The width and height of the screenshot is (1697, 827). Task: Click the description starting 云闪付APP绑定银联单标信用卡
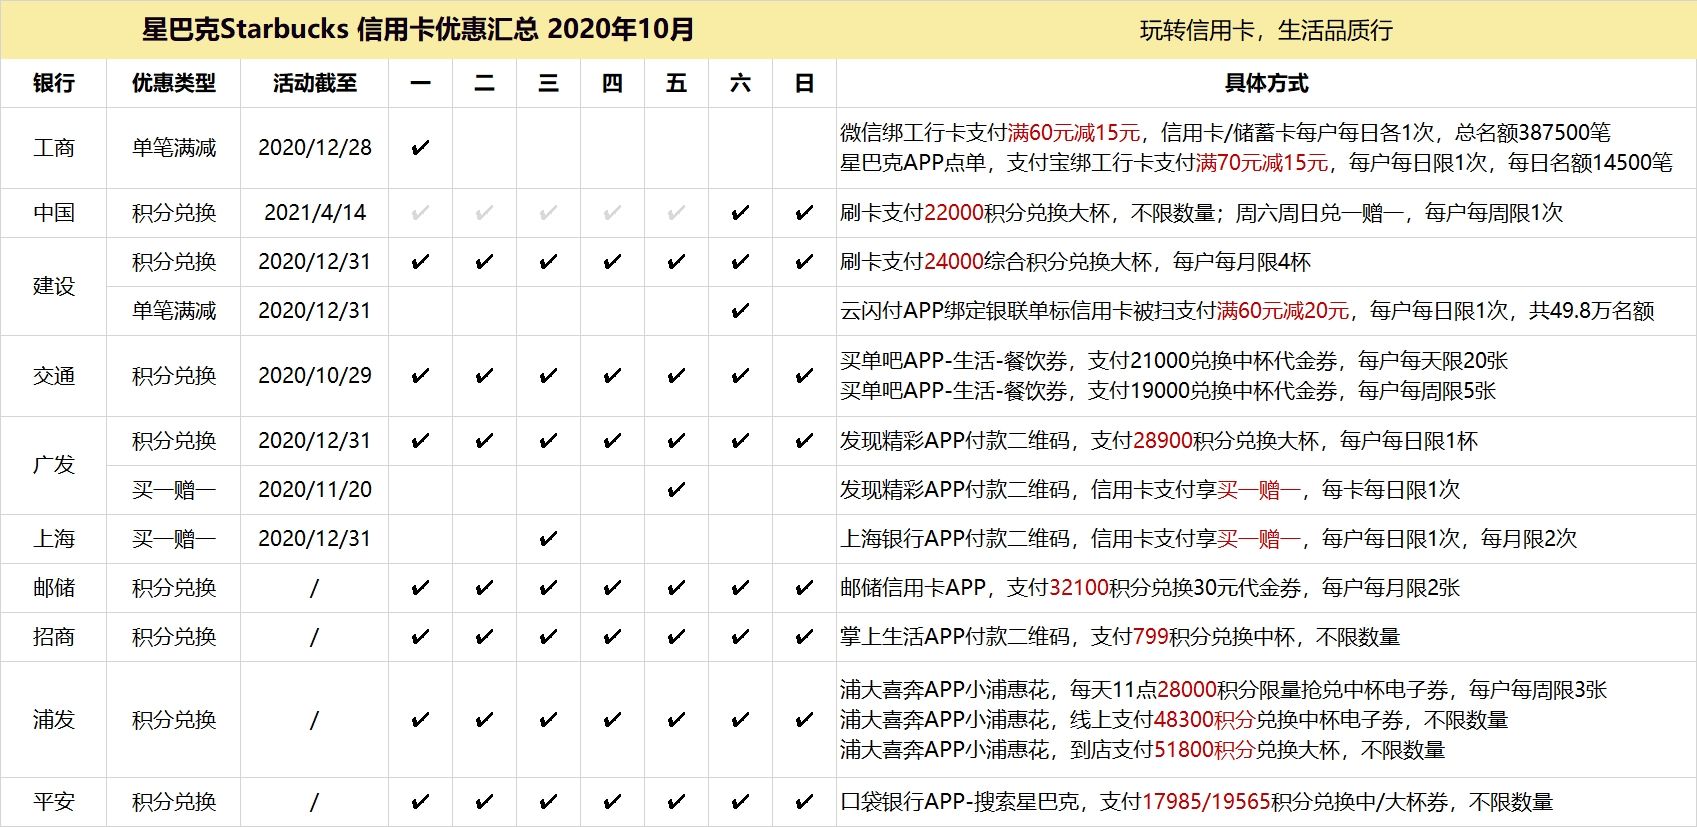[1247, 311]
